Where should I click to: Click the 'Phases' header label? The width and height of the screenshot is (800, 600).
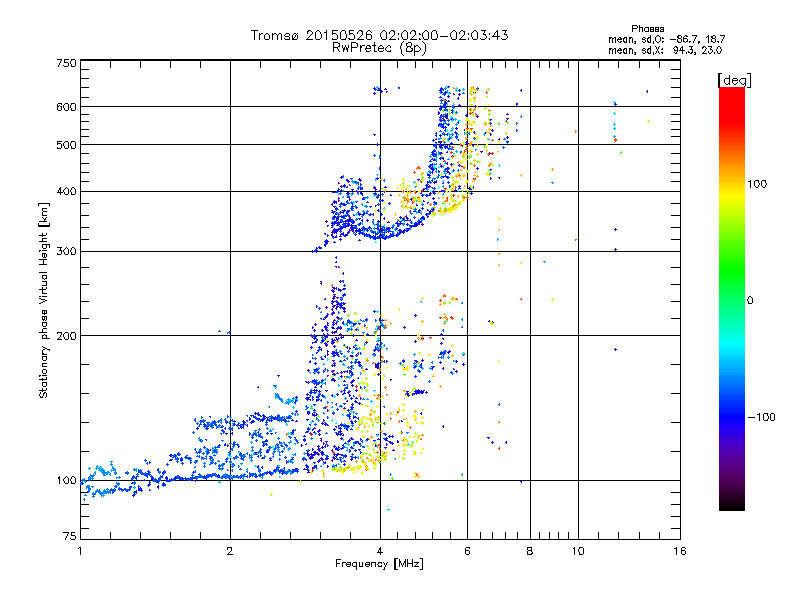pos(647,29)
